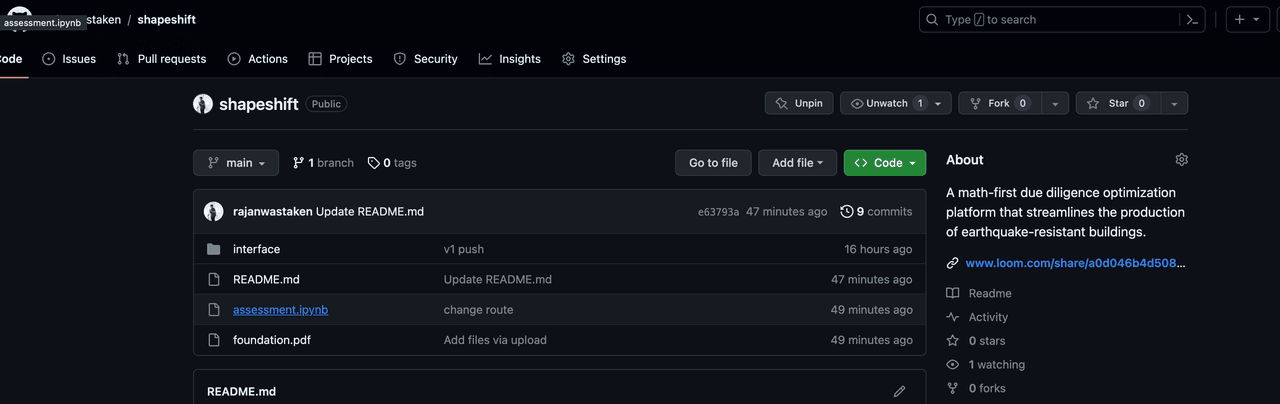
Task: Toggle Unwatch for this repository
Action: [889, 103]
